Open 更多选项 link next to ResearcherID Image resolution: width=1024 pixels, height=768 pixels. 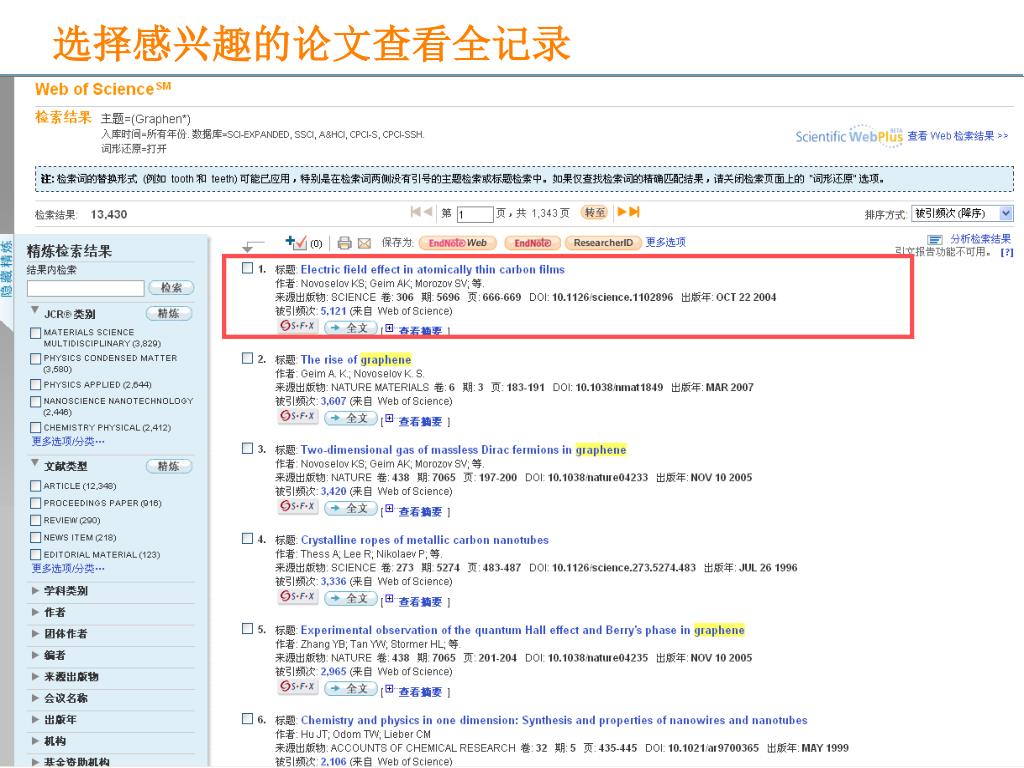(x=665, y=242)
